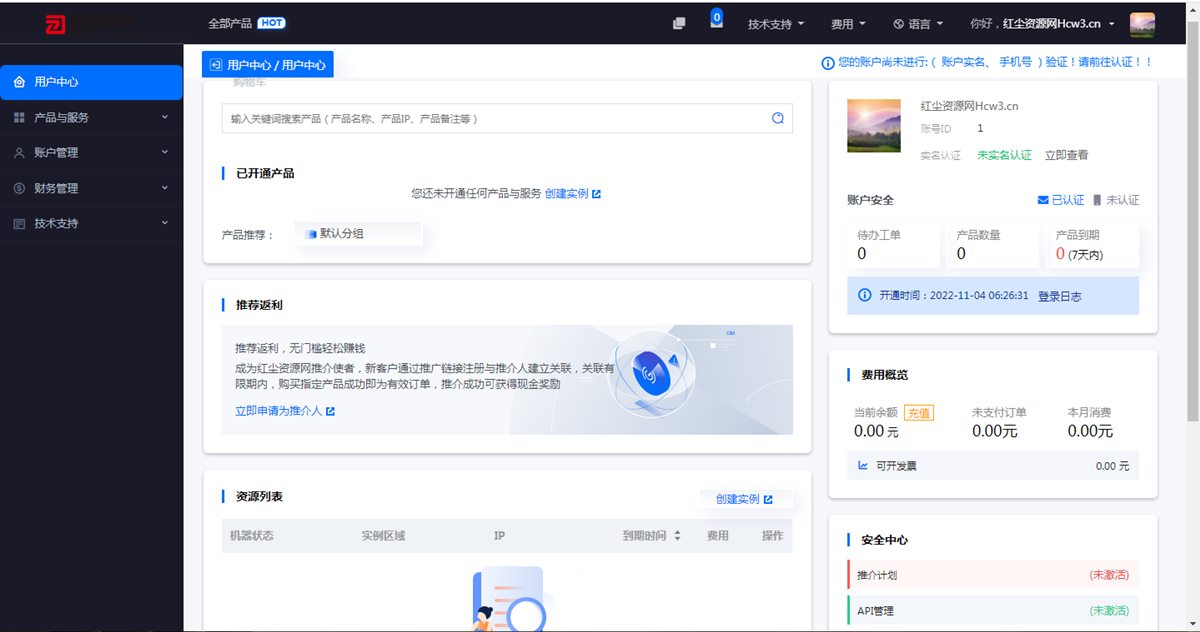Click the 立即申请为推介人 link
The image size is (1200, 632).
coord(284,411)
